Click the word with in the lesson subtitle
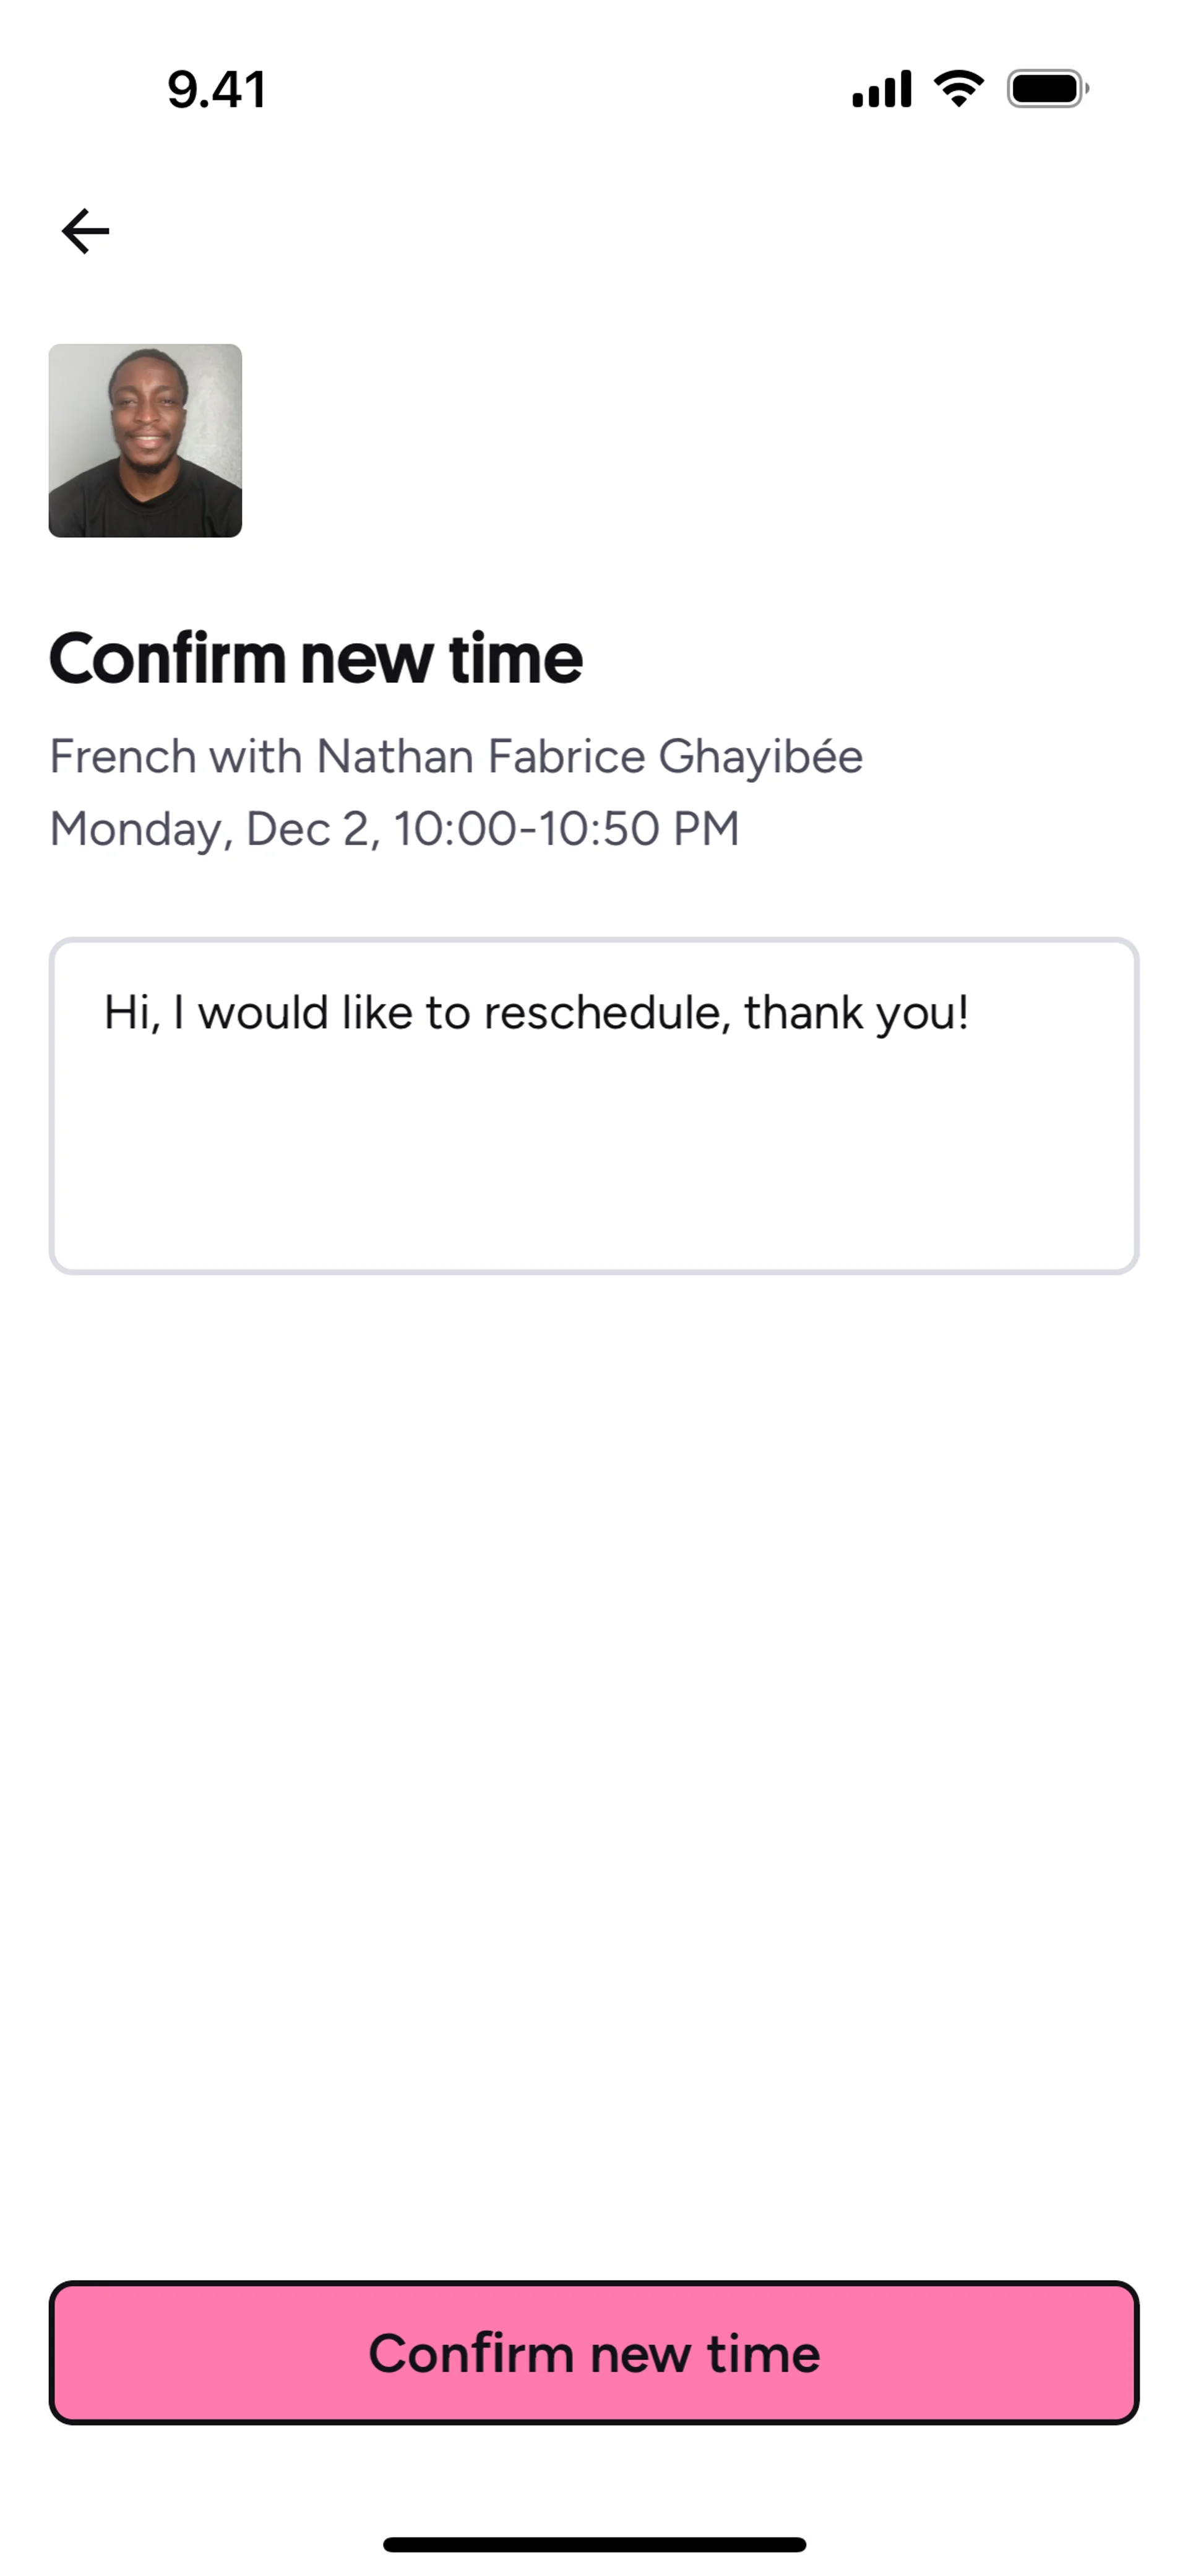 tap(255, 756)
